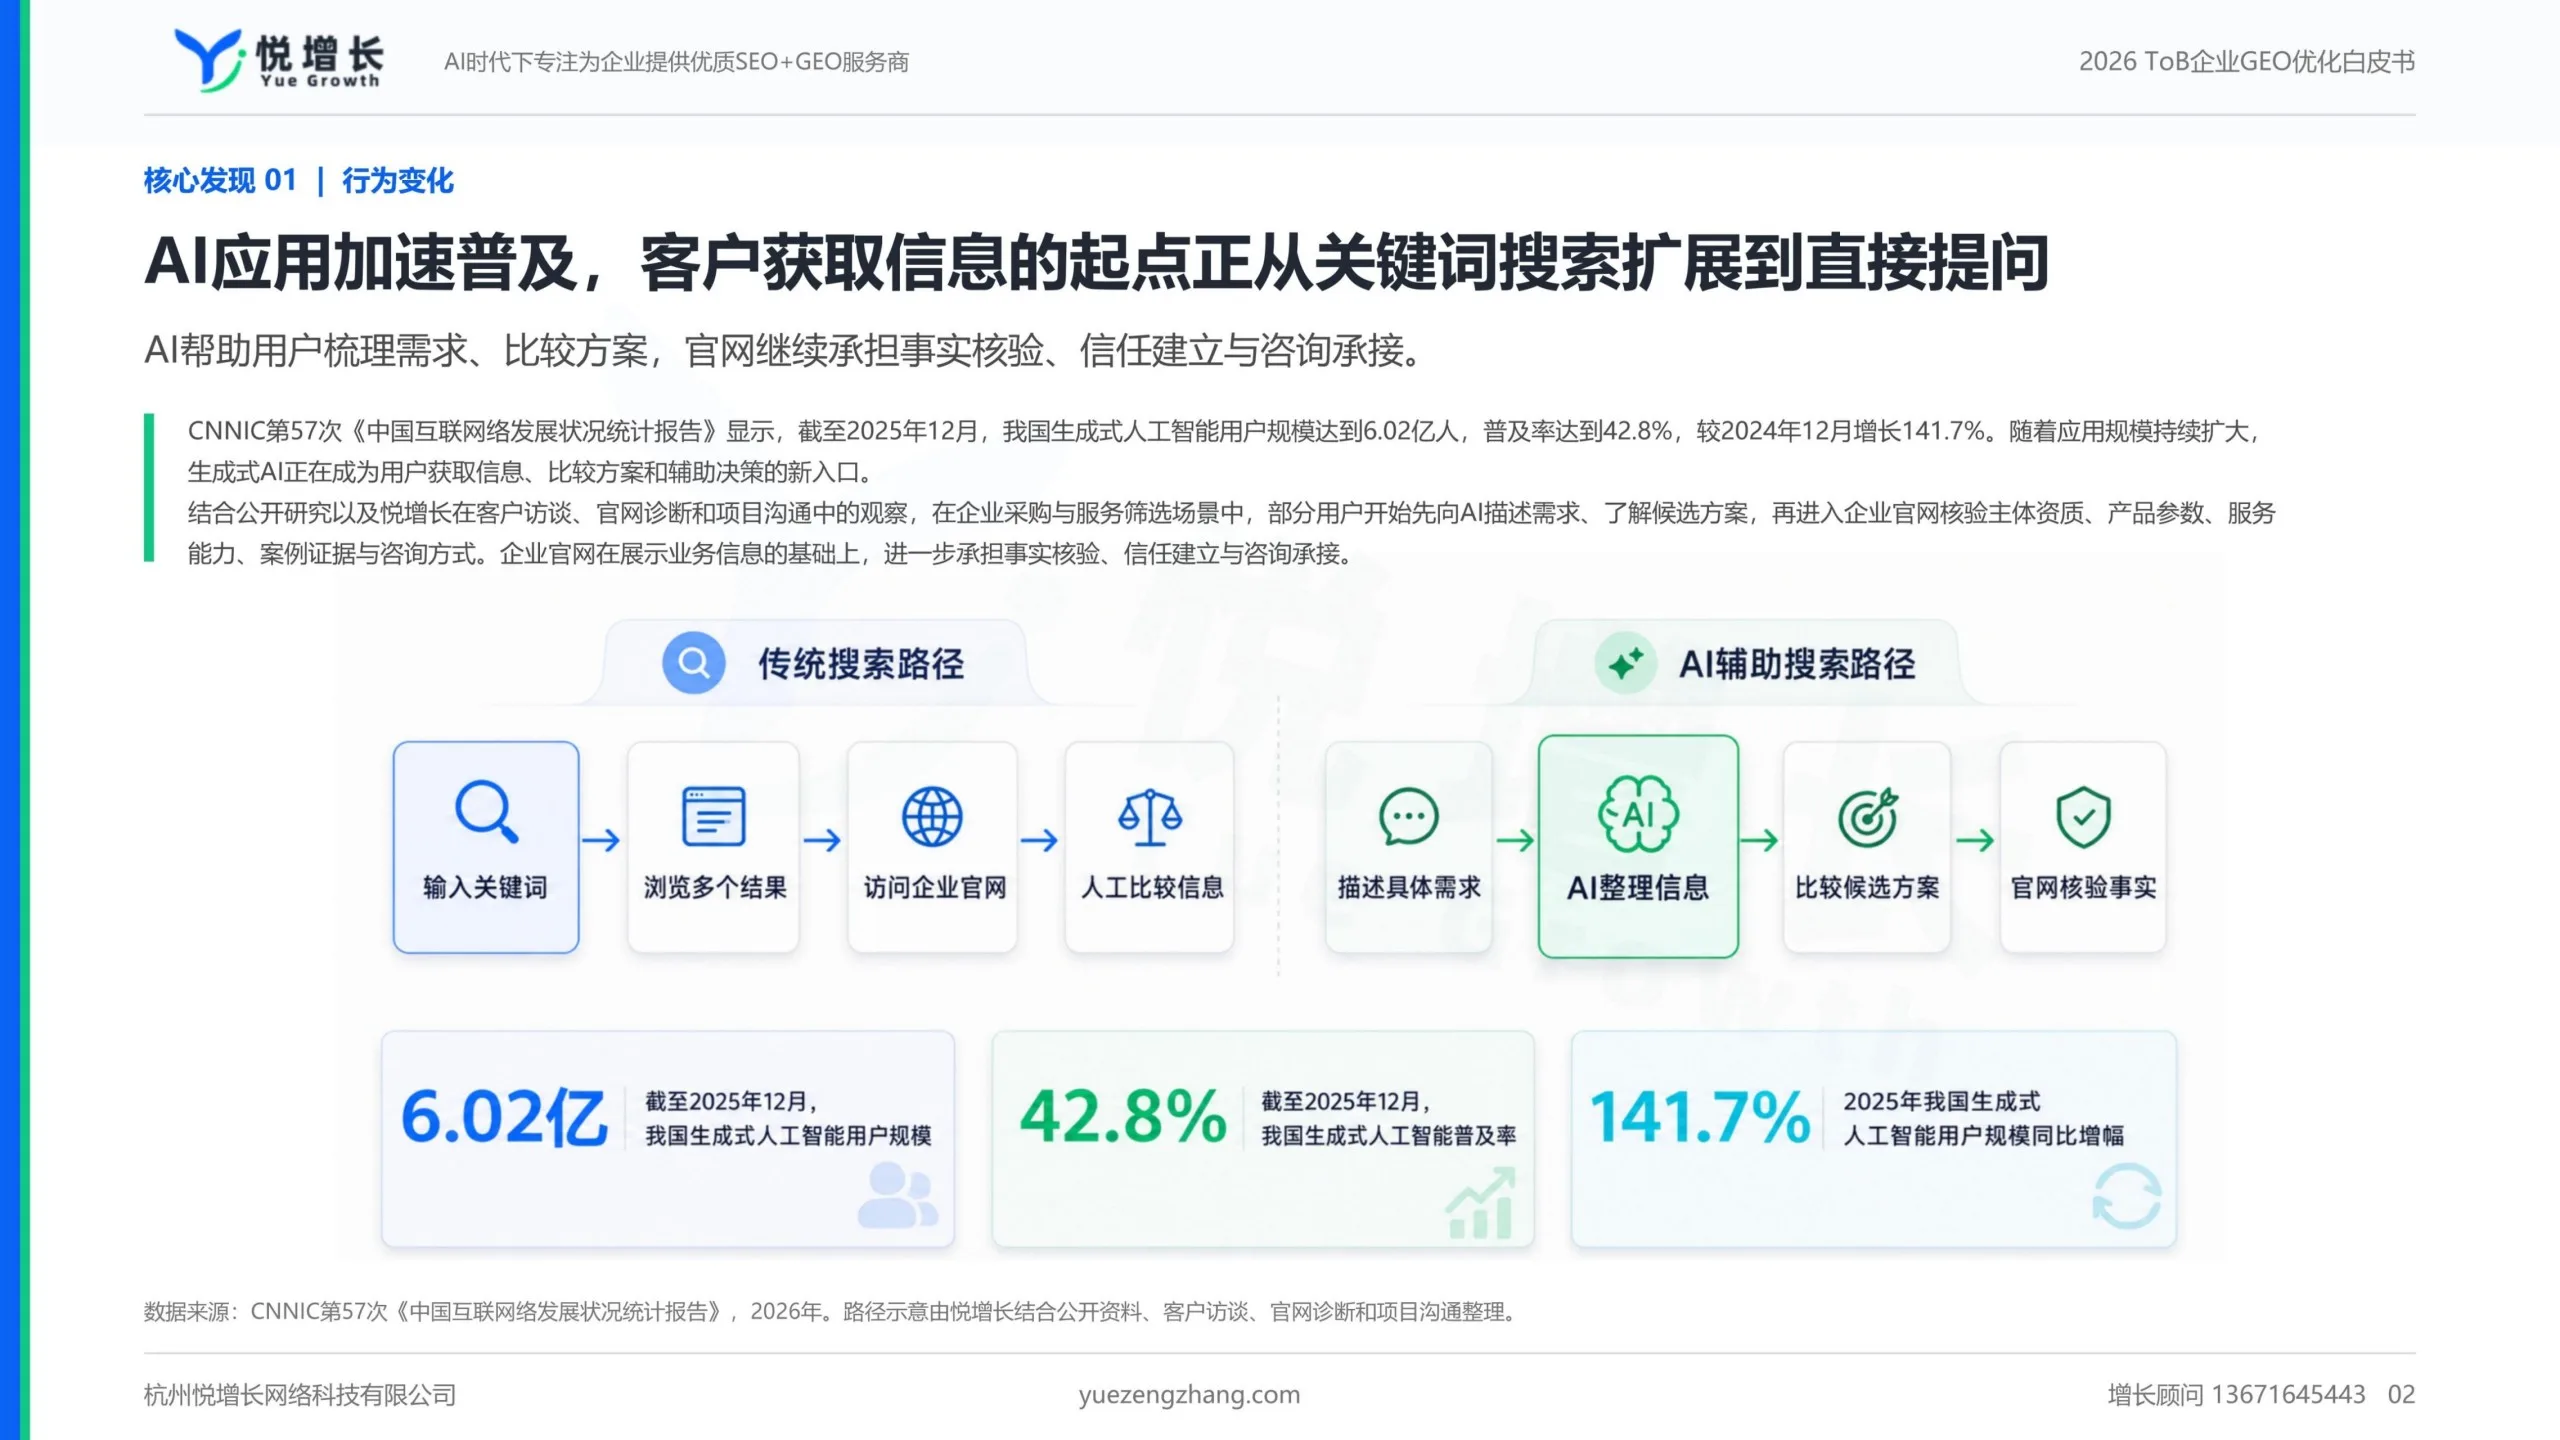This screenshot has height=1440, width=2560.
Task: Click the 6.02亿 statistic
Action: (x=504, y=1117)
